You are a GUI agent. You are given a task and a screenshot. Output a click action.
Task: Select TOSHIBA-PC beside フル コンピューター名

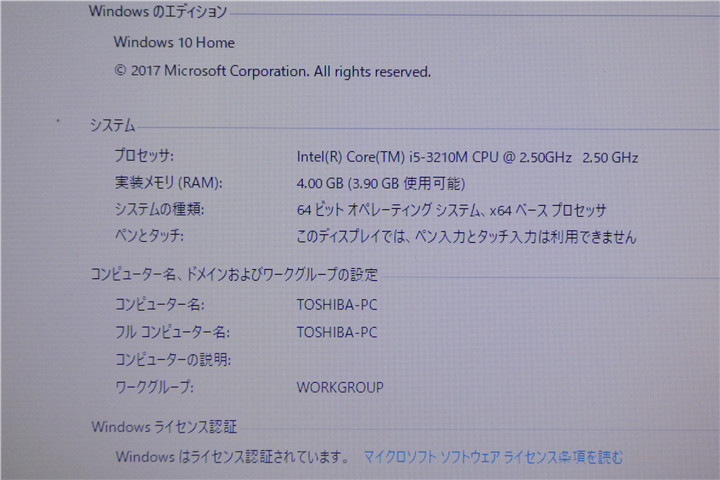[337, 332]
